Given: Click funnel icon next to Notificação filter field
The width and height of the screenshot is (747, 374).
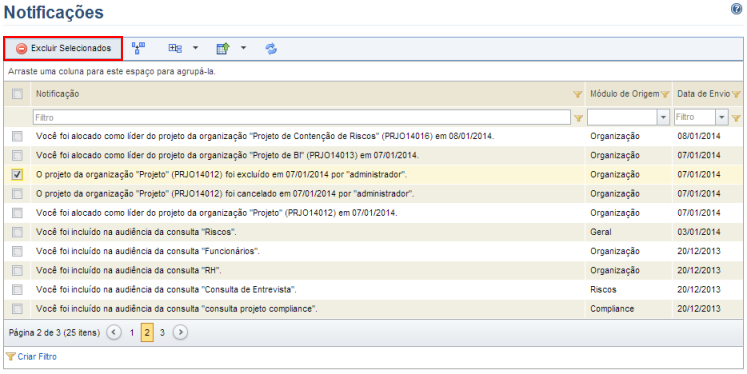Looking at the screenshot, I should [x=578, y=118].
